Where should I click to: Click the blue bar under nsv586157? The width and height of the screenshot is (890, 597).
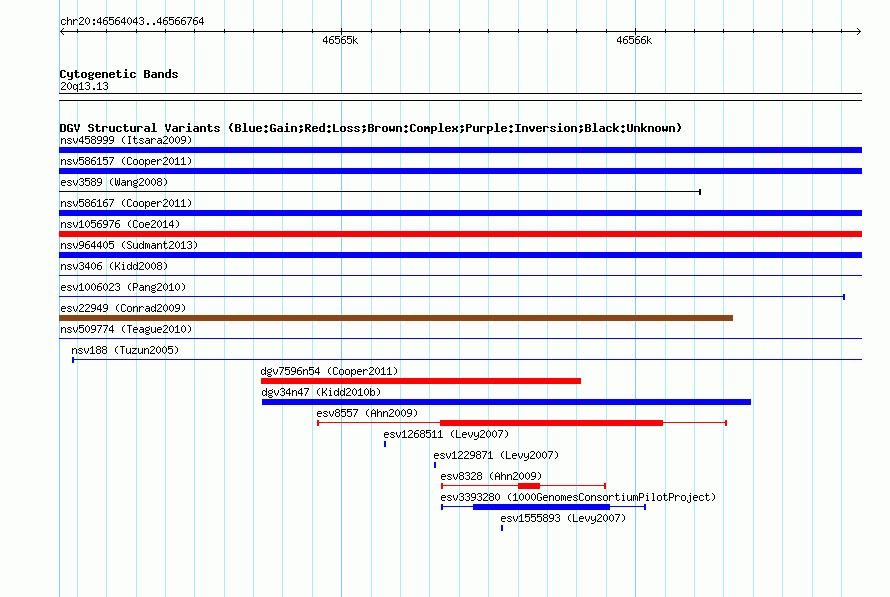pyautogui.click(x=460, y=171)
